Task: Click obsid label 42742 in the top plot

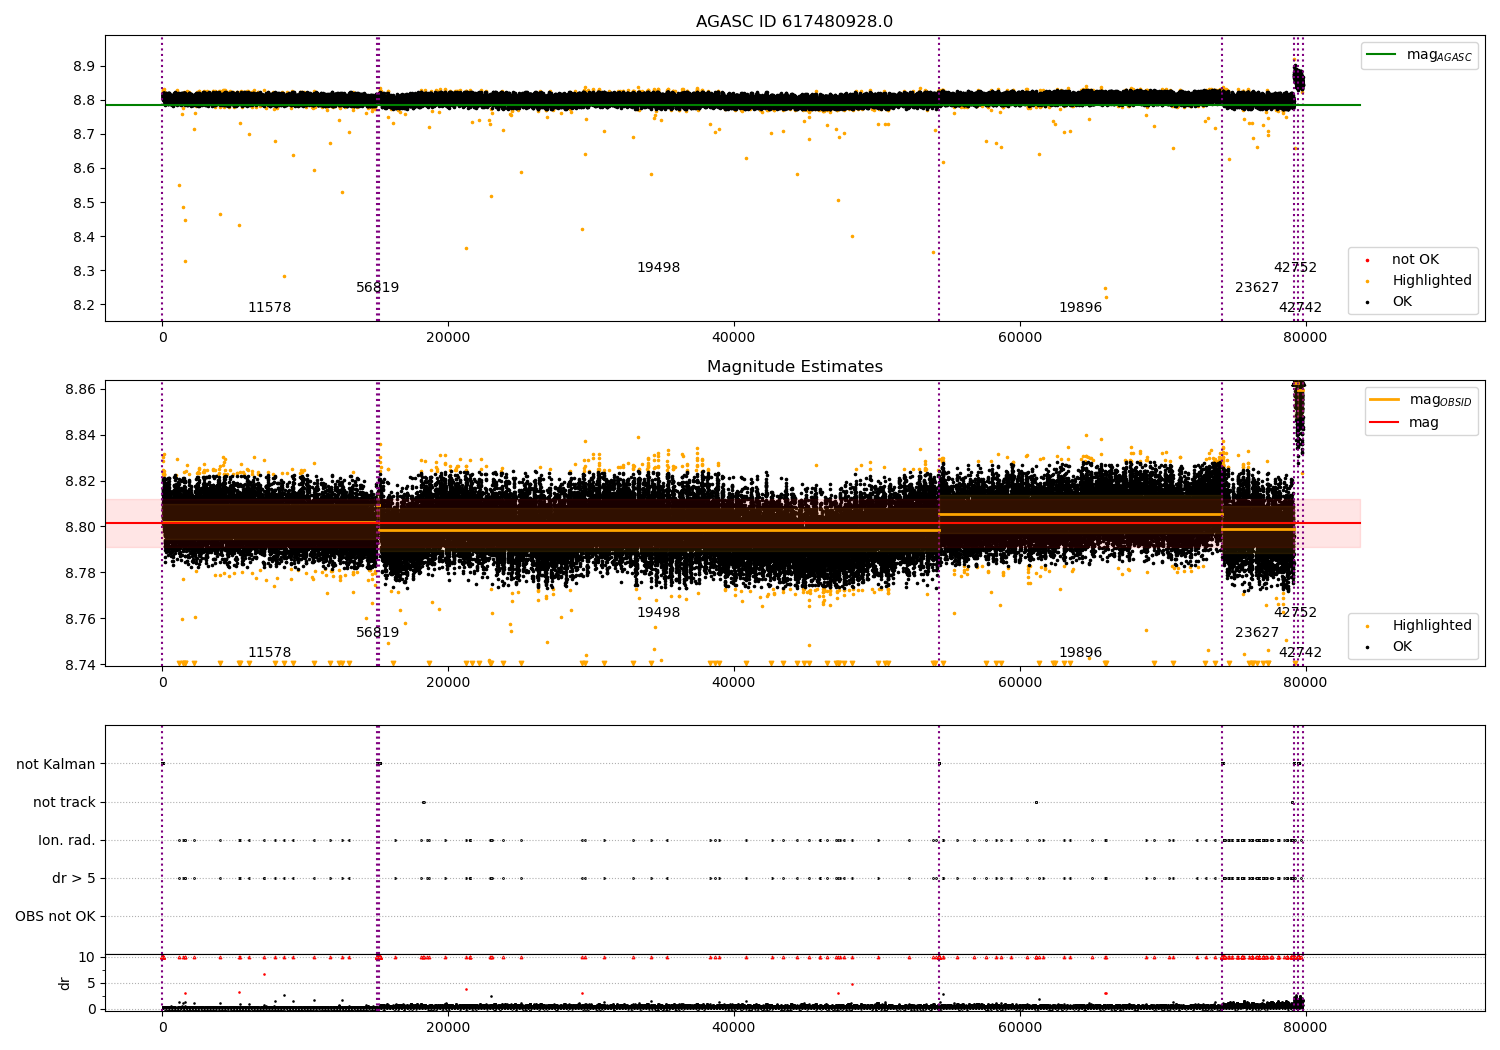Action: [x=1300, y=308]
